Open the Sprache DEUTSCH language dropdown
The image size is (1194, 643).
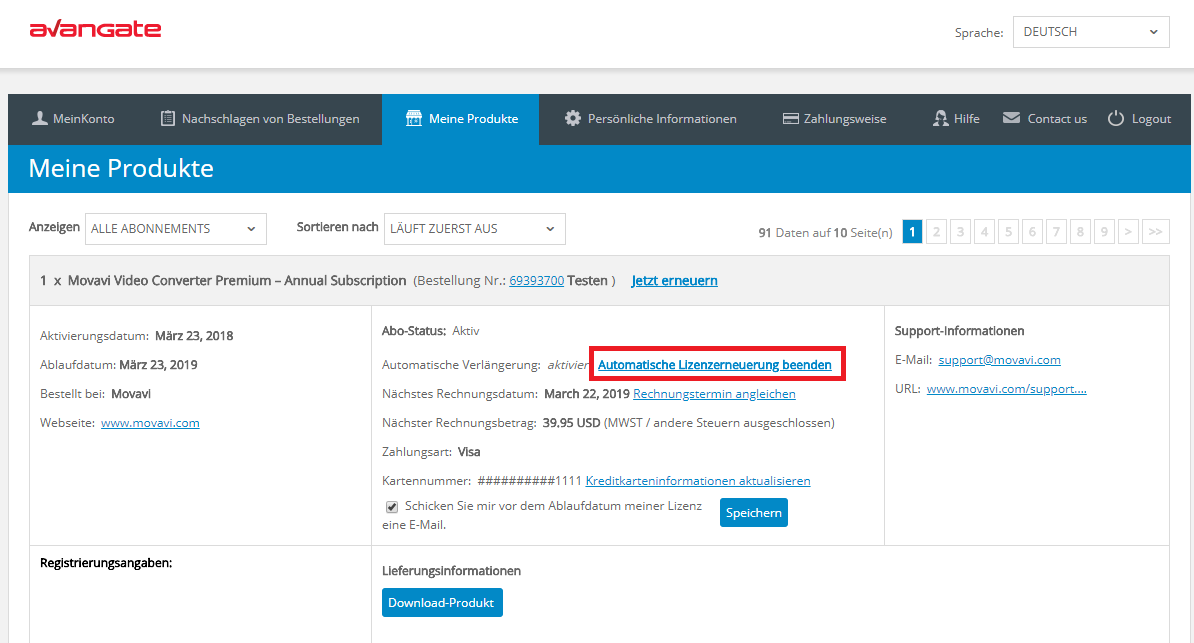(x=1090, y=32)
